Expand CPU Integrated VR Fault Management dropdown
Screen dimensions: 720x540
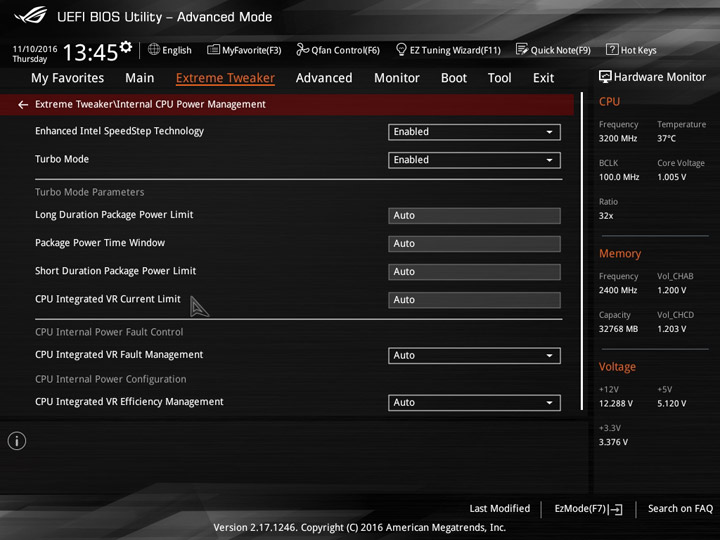point(474,356)
